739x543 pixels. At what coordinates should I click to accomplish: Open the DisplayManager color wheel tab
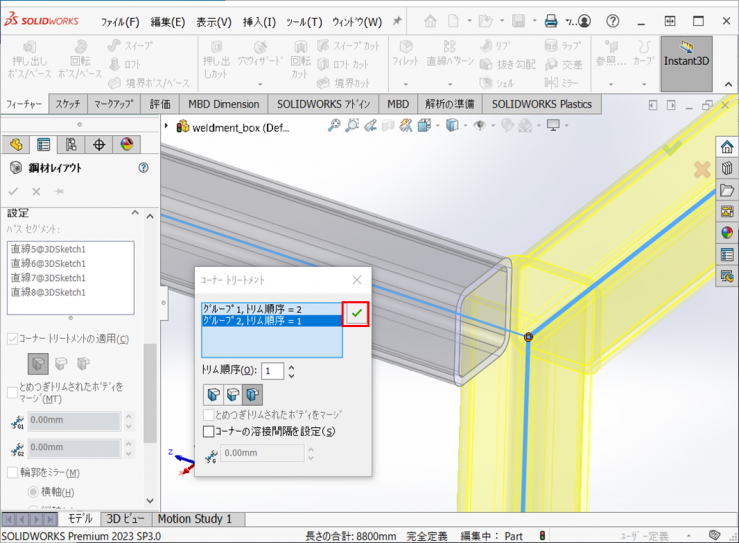(126, 145)
